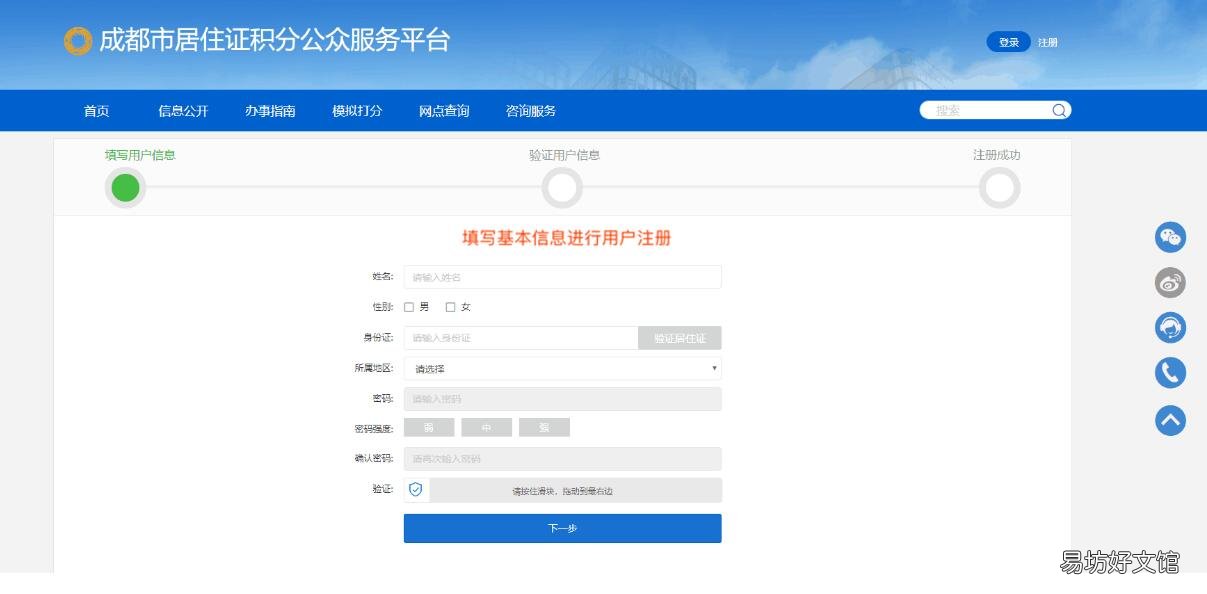Click the 登录 button
1207x594 pixels.
[1009, 42]
